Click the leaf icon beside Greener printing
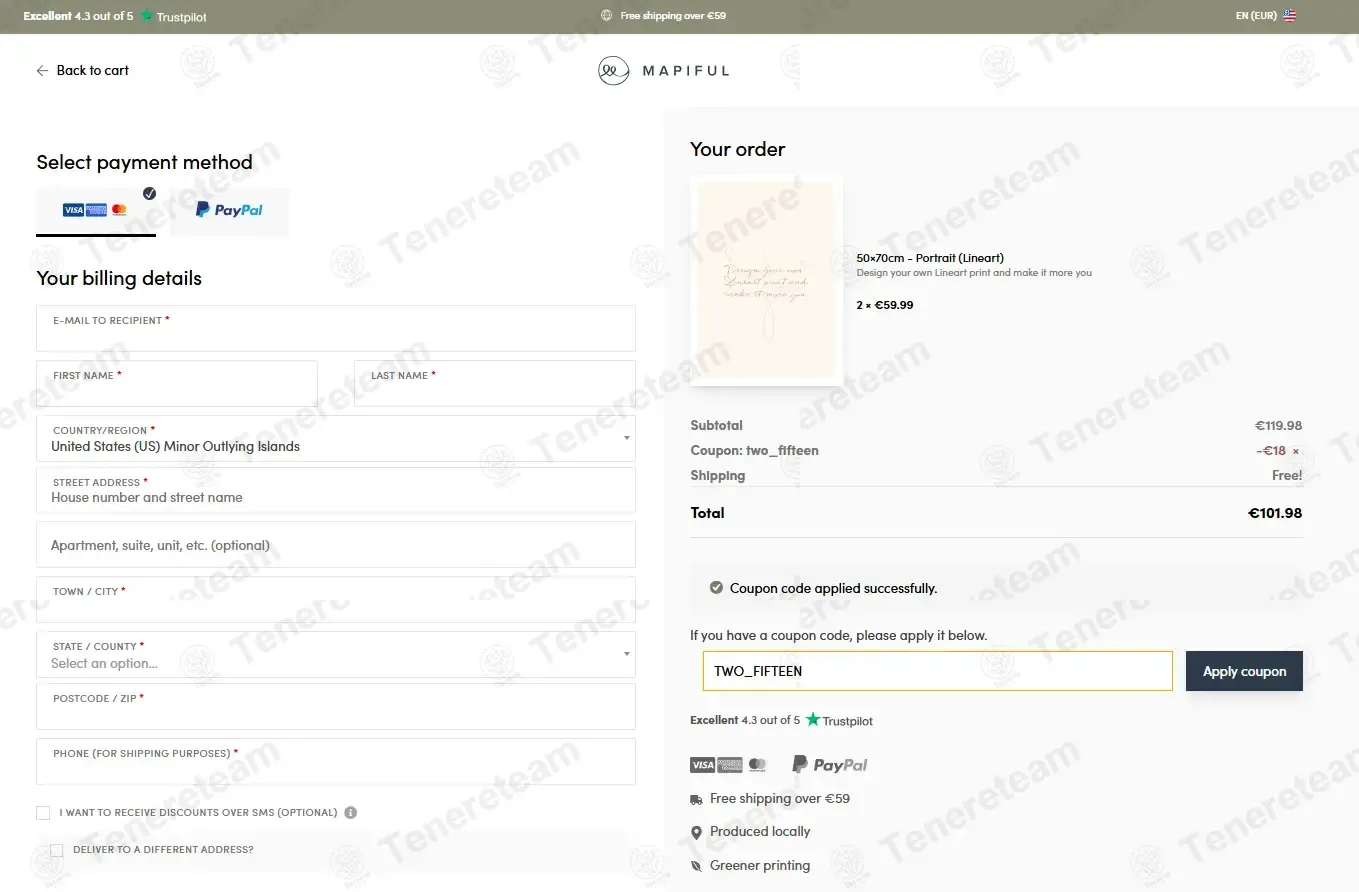The width and height of the screenshot is (1359, 892). click(696, 866)
